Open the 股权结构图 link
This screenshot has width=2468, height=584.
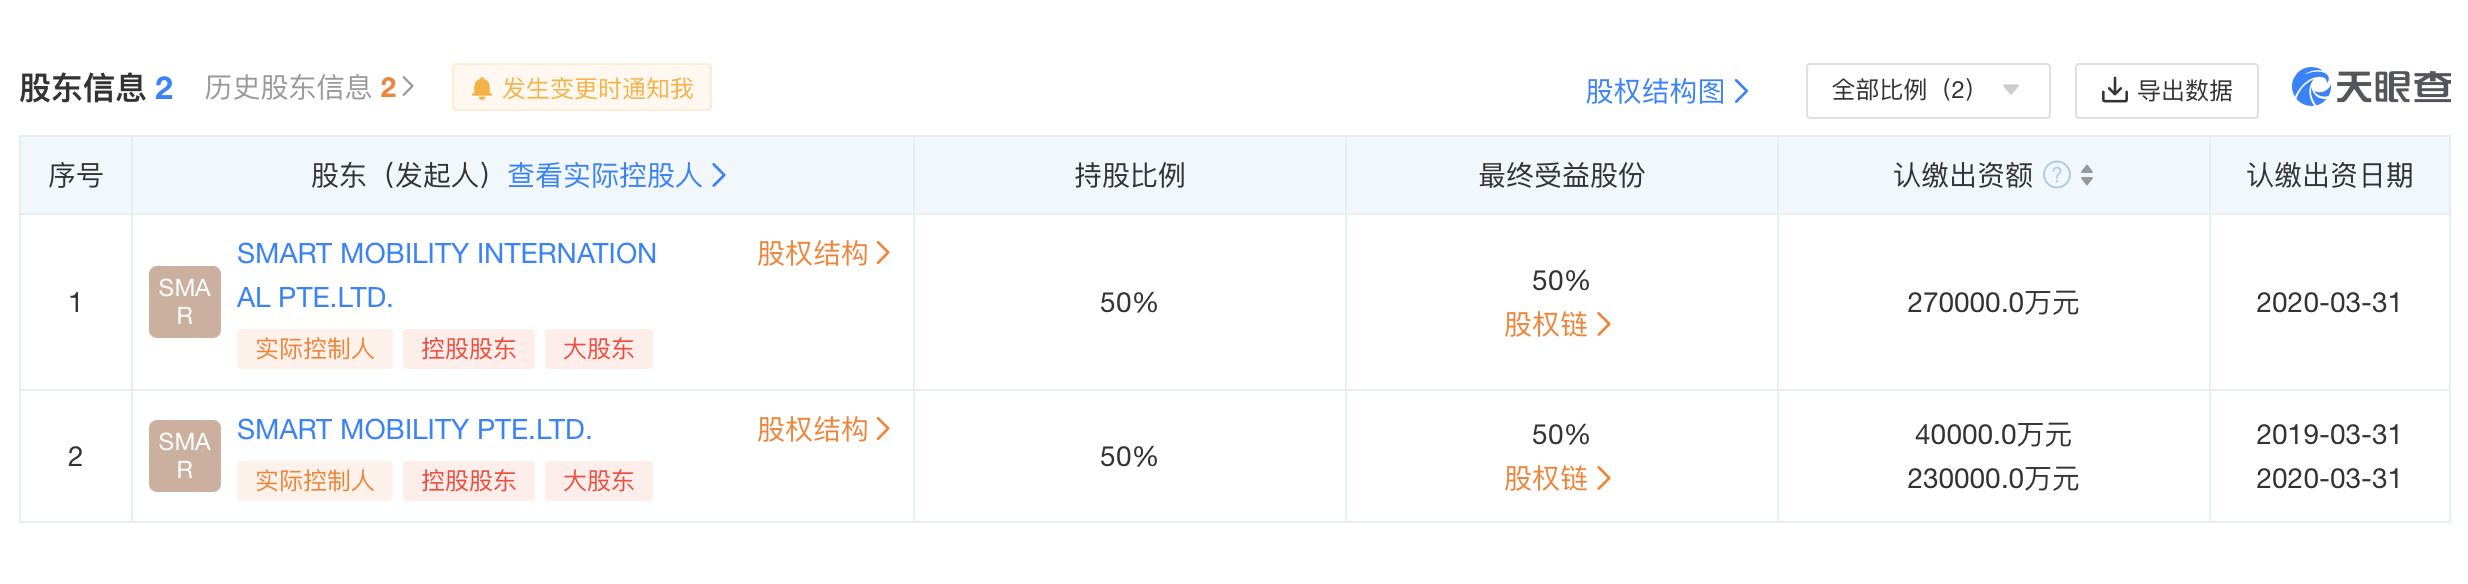tap(1666, 91)
